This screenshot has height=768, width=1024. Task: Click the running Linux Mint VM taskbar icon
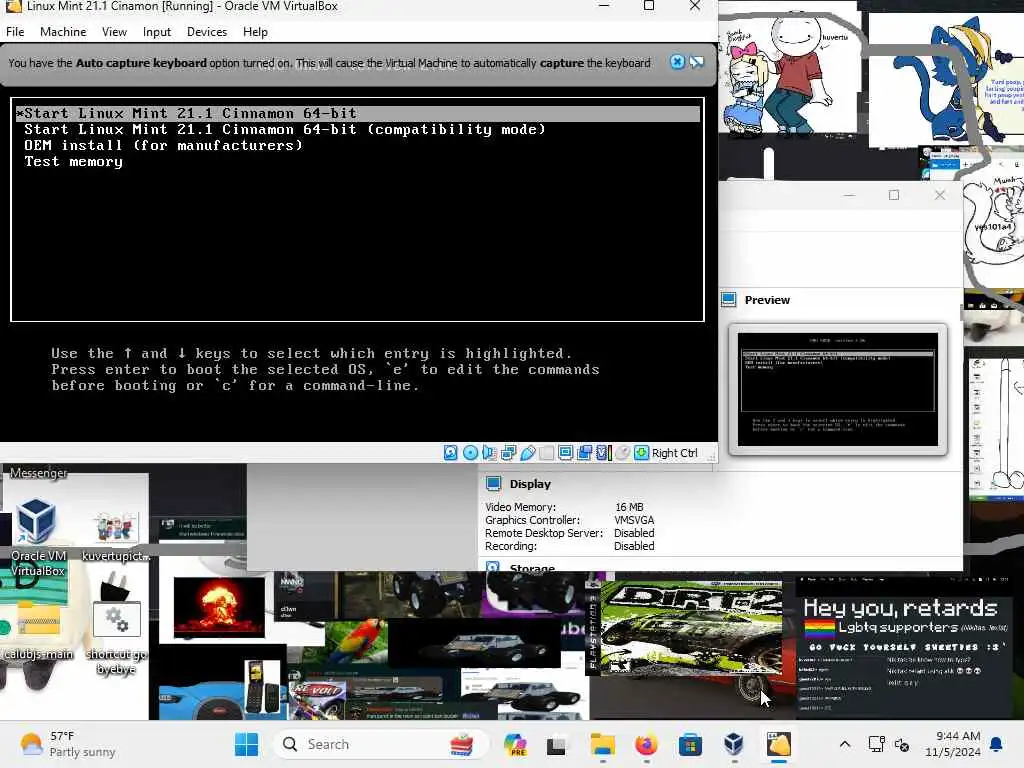pos(778,744)
